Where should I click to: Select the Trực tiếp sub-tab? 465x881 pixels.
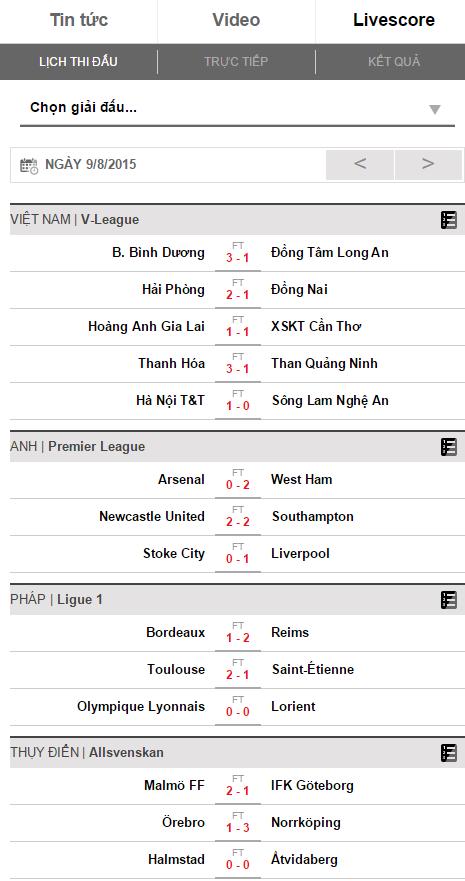click(x=236, y=62)
